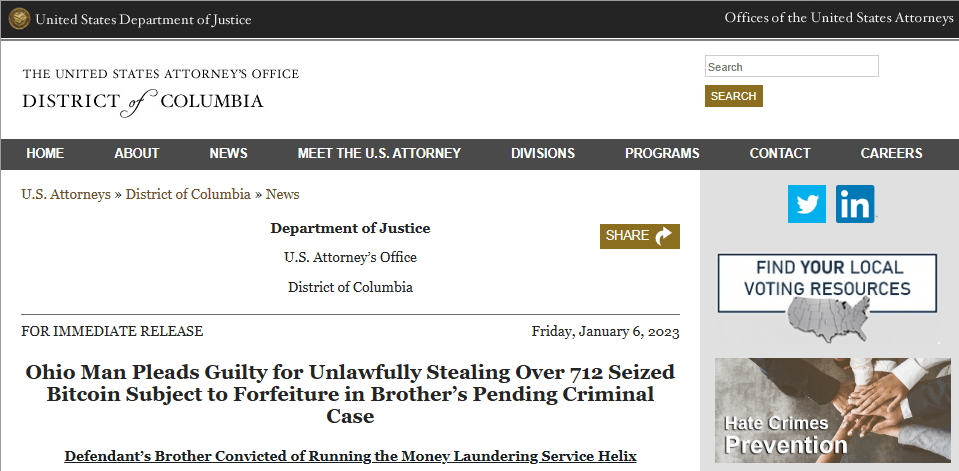The width and height of the screenshot is (959, 471).
Task: Open the CAREERS menu item
Action: 892,154
